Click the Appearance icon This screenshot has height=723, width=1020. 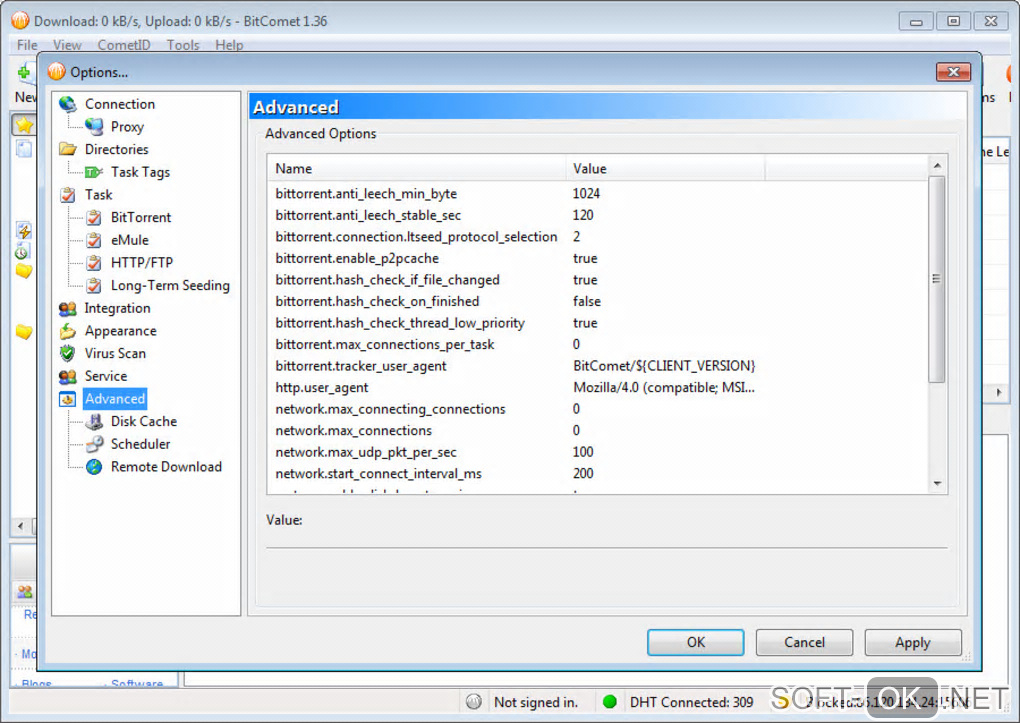coord(68,331)
